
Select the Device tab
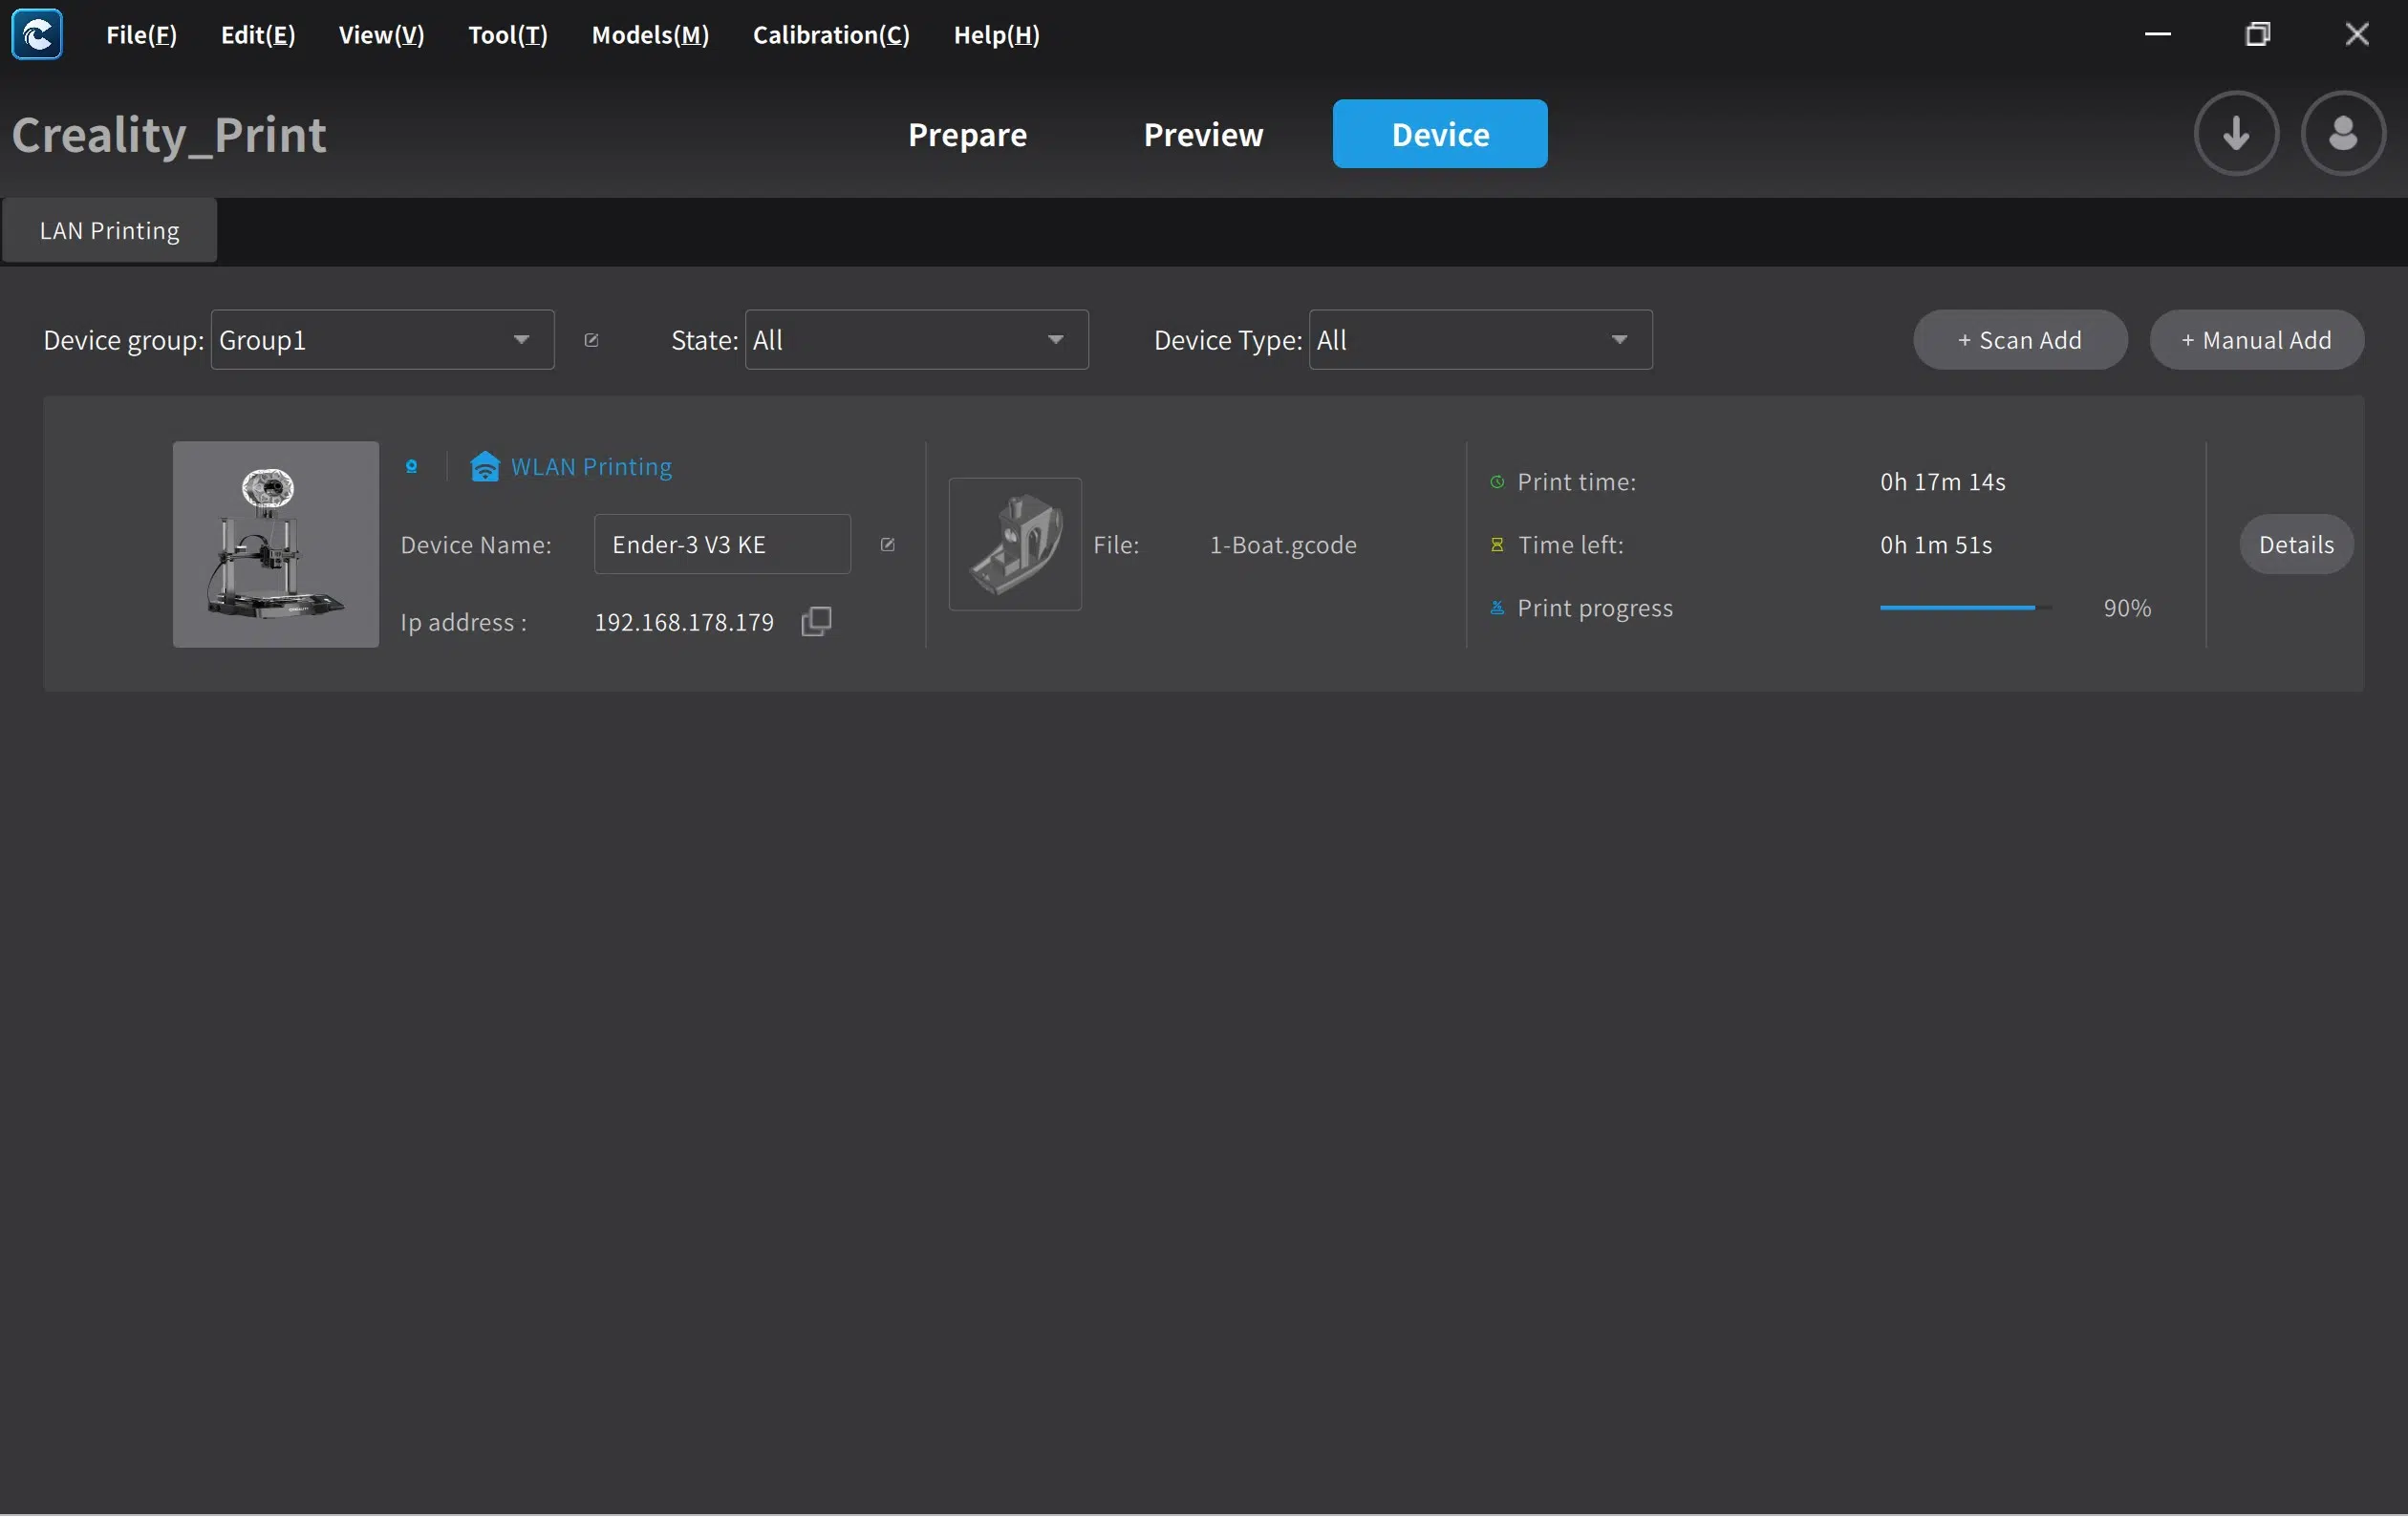pyautogui.click(x=1440, y=134)
